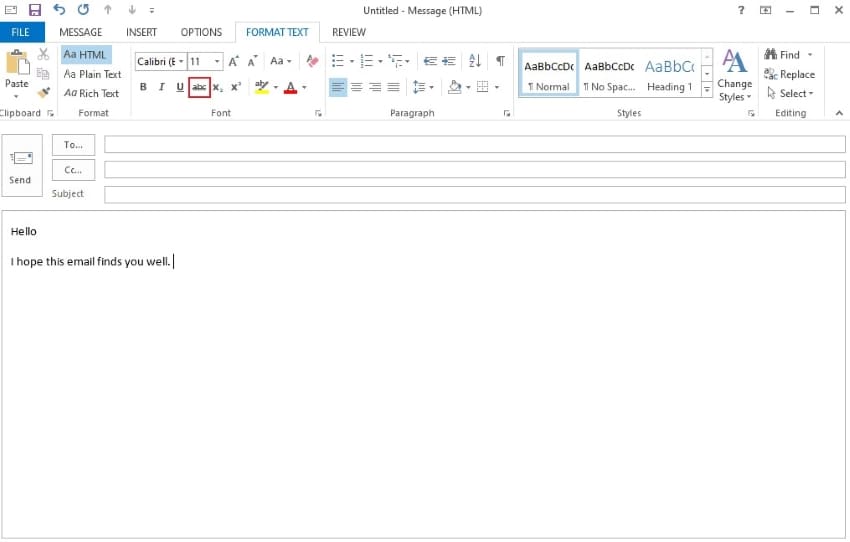Clear all formatting eraser icon
The image size is (850, 542).
[x=312, y=61]
